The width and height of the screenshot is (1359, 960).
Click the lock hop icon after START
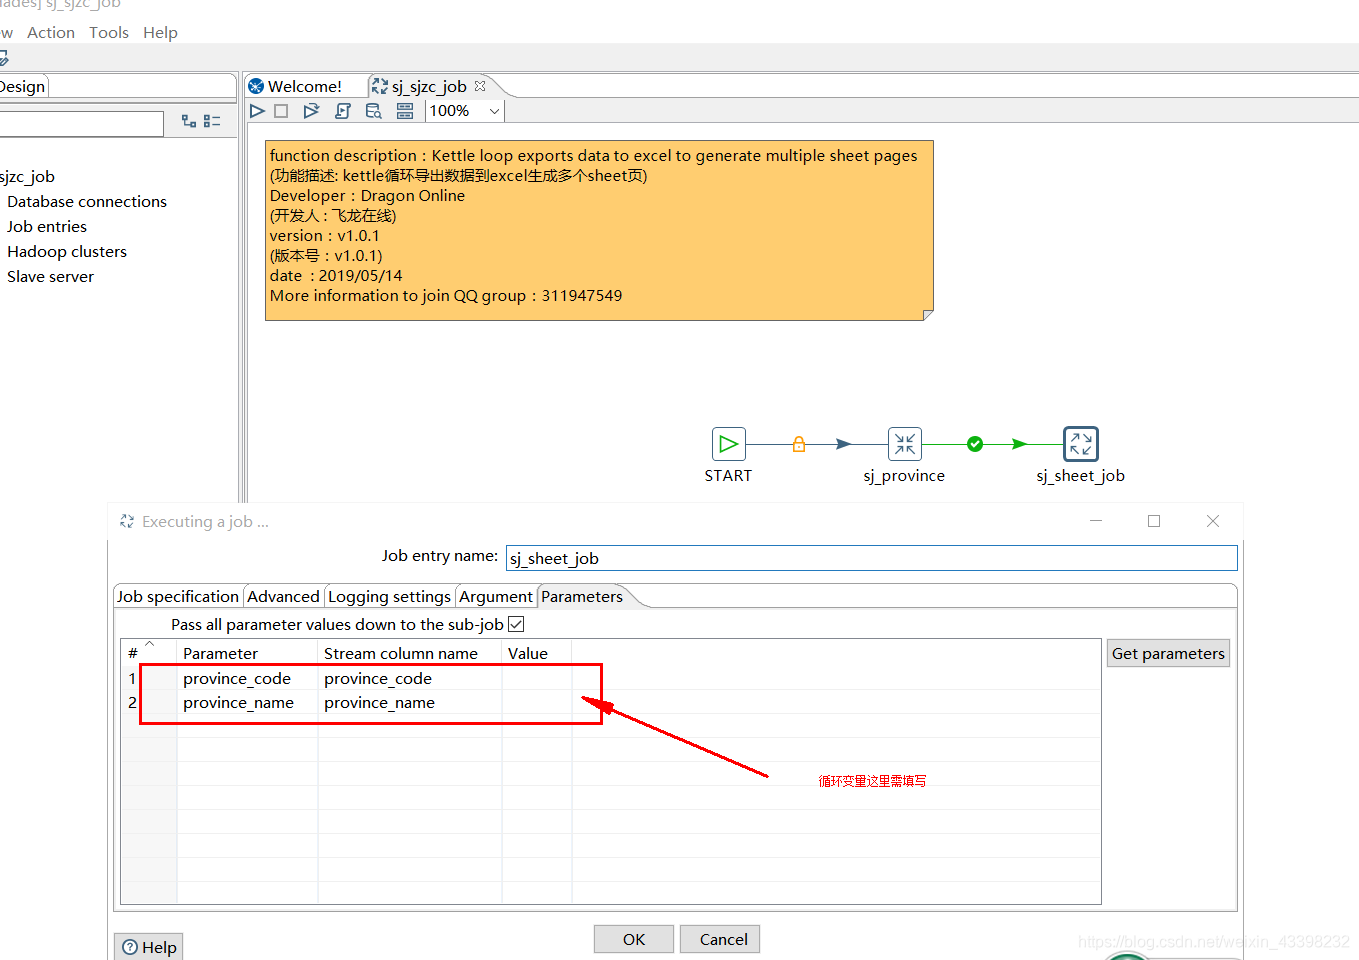pos(799,444)
